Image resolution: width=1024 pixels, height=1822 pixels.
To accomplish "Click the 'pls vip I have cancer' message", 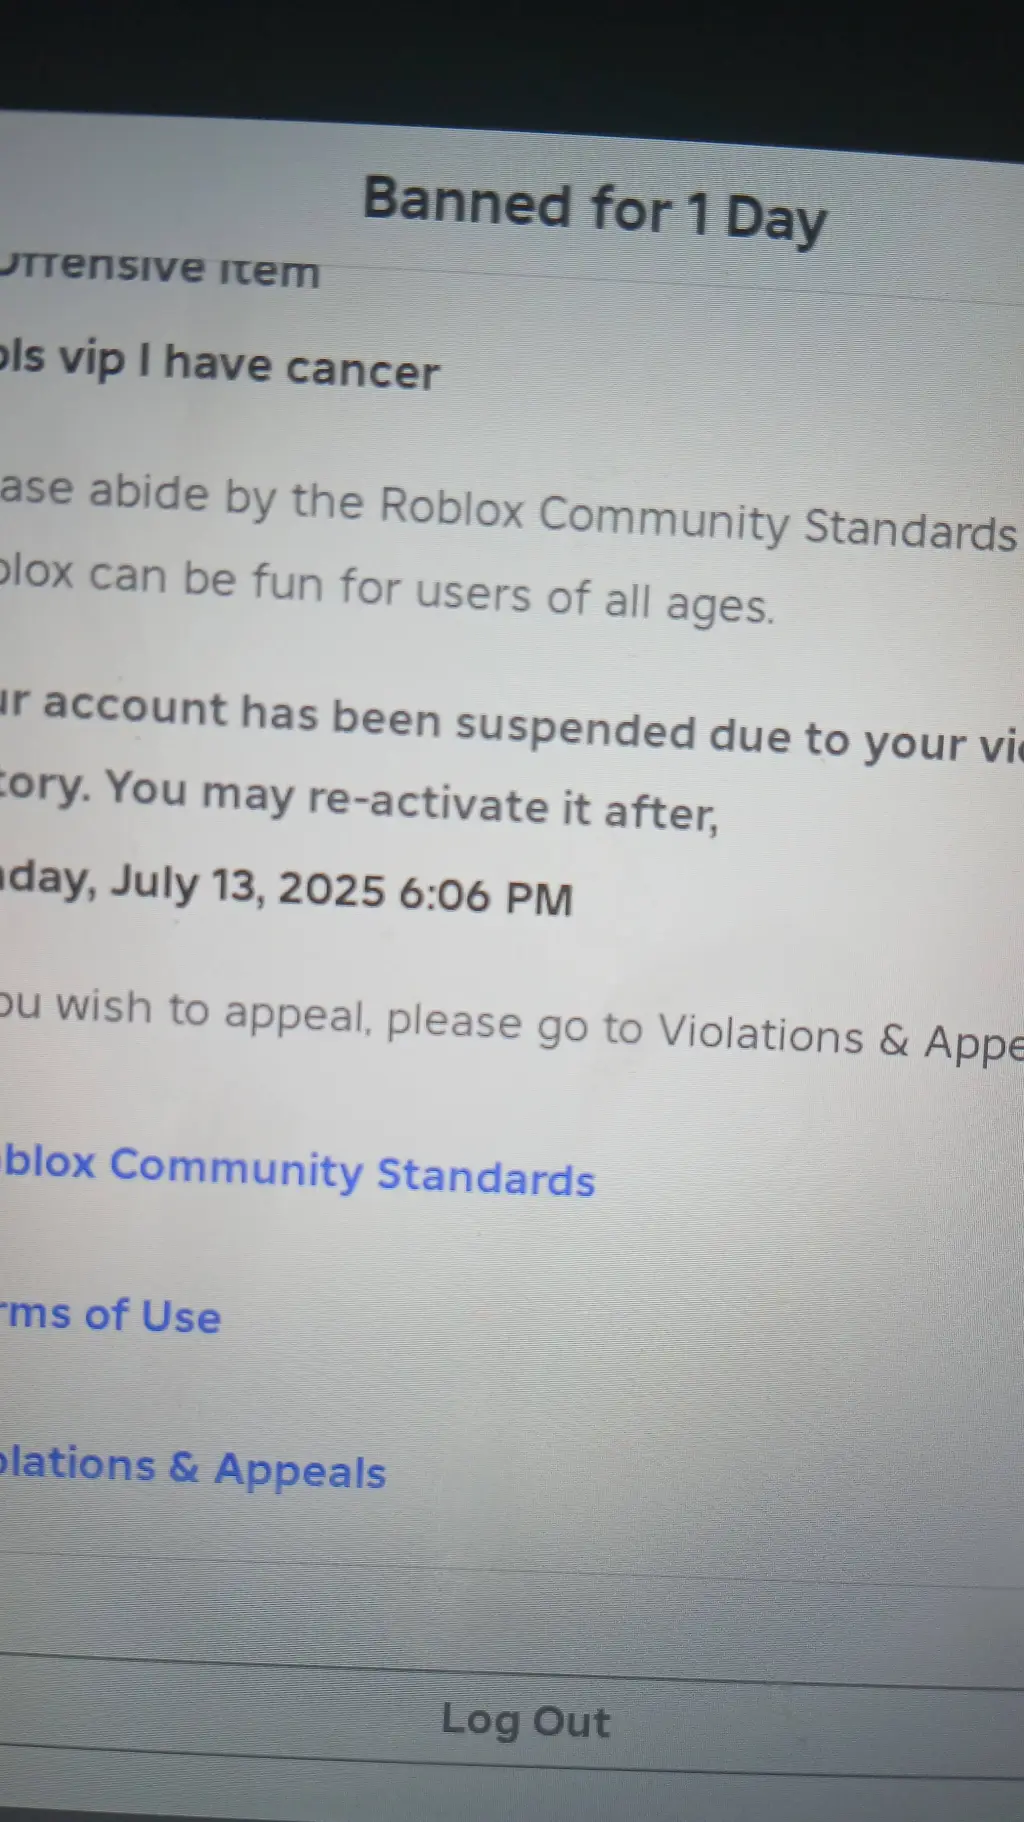I will click(220, 365).
